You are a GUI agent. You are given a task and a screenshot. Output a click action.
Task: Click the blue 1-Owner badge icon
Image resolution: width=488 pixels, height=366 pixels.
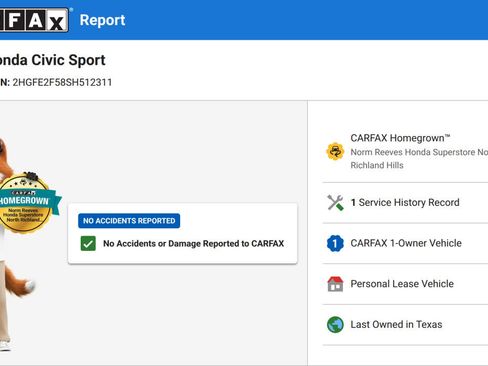tap(335, 243)
